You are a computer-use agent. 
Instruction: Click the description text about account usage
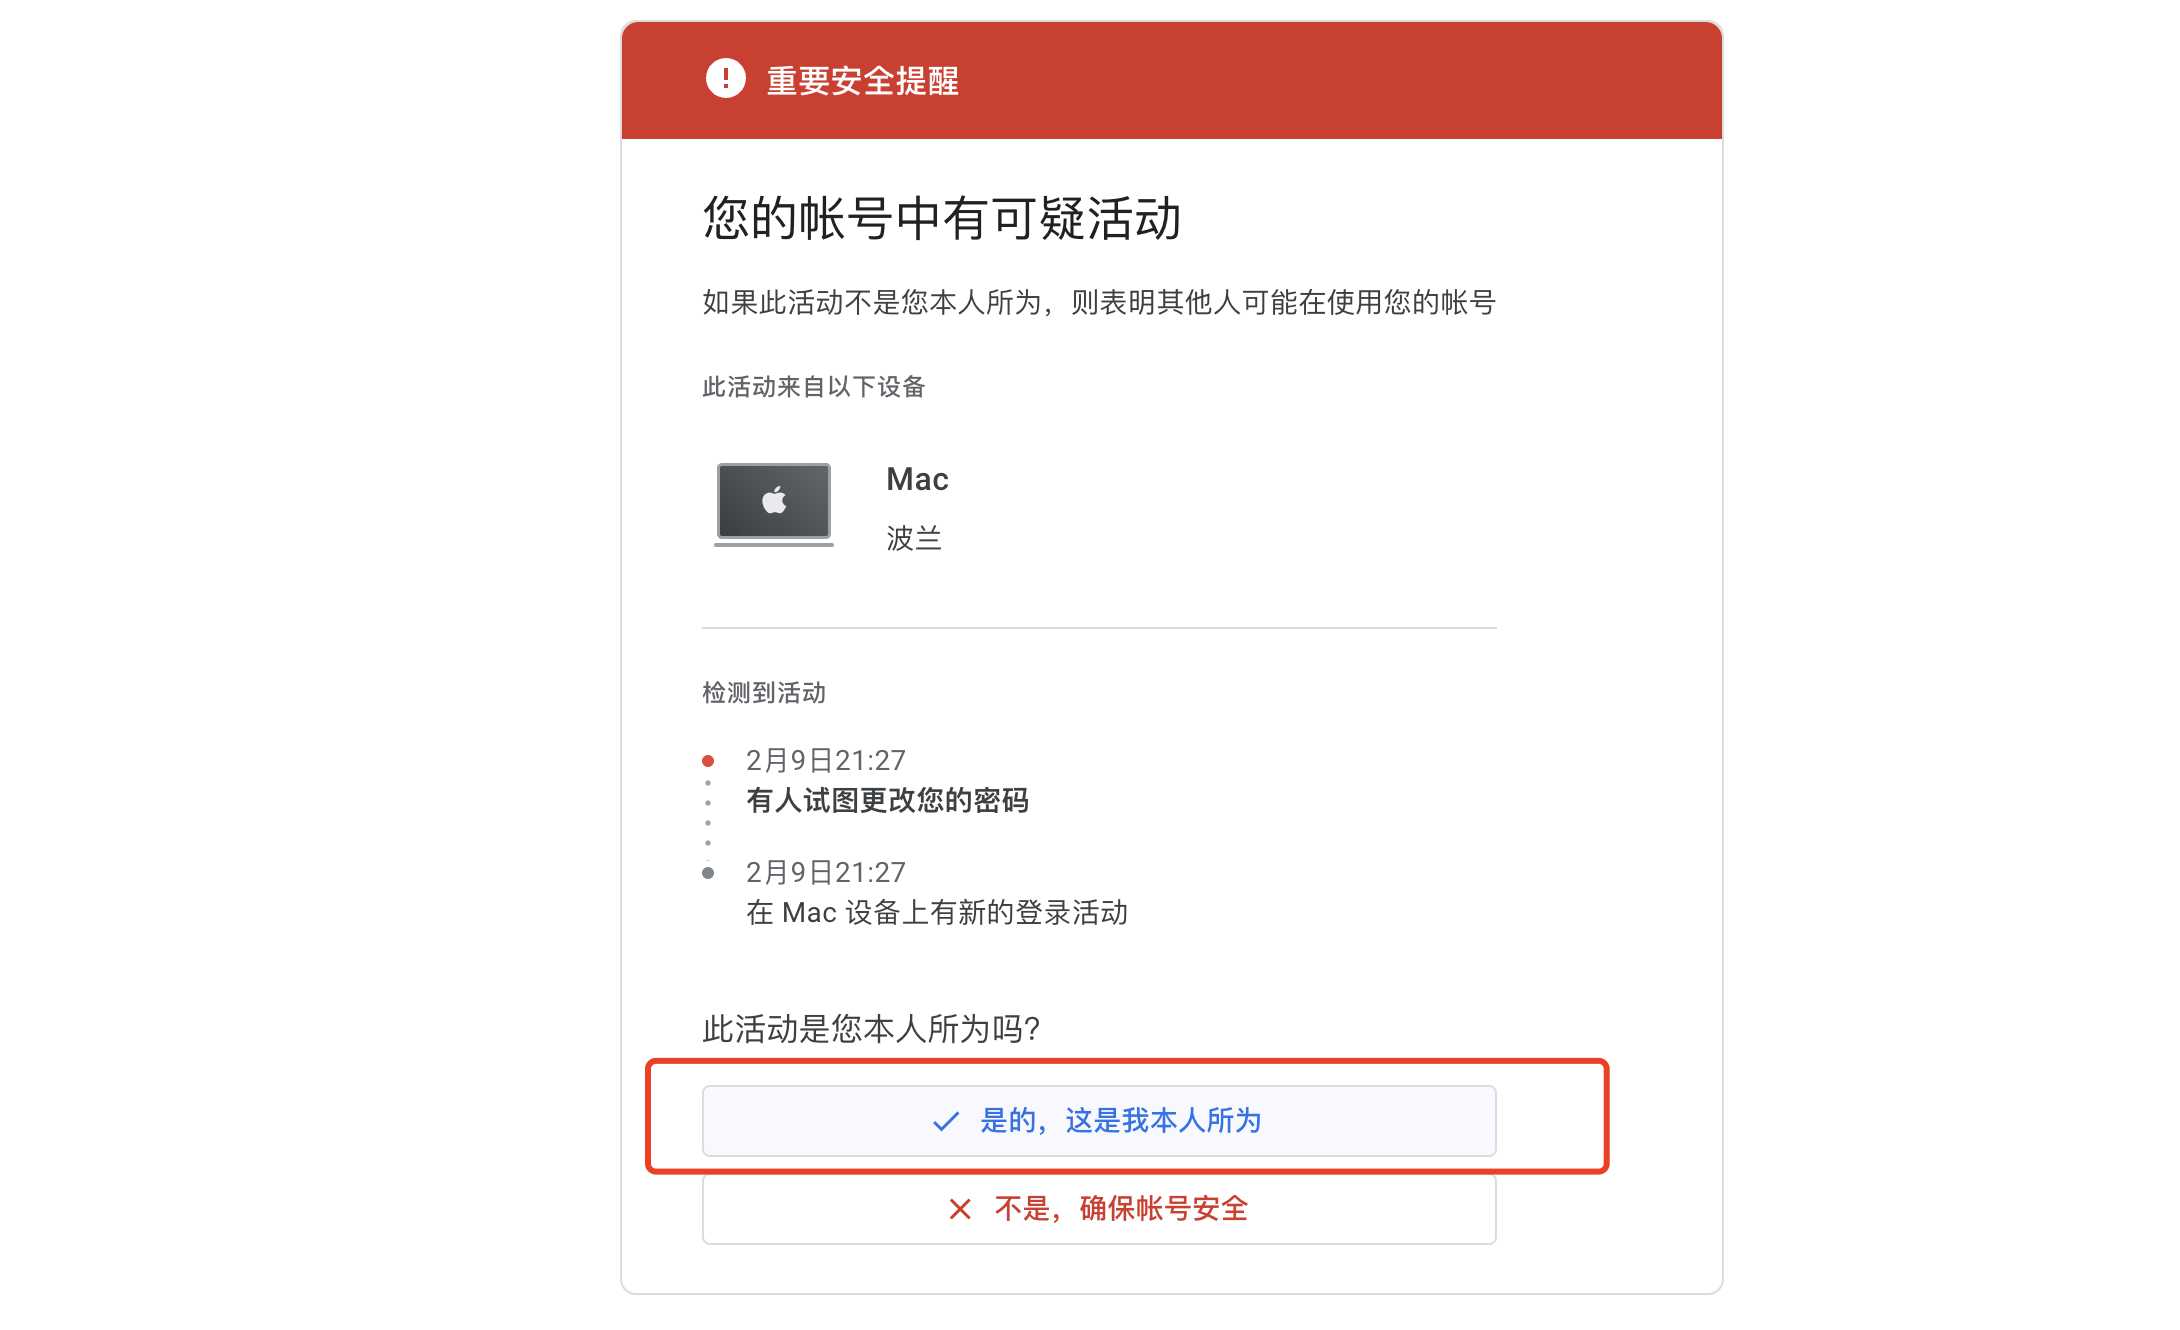(x=1099, y=302)
